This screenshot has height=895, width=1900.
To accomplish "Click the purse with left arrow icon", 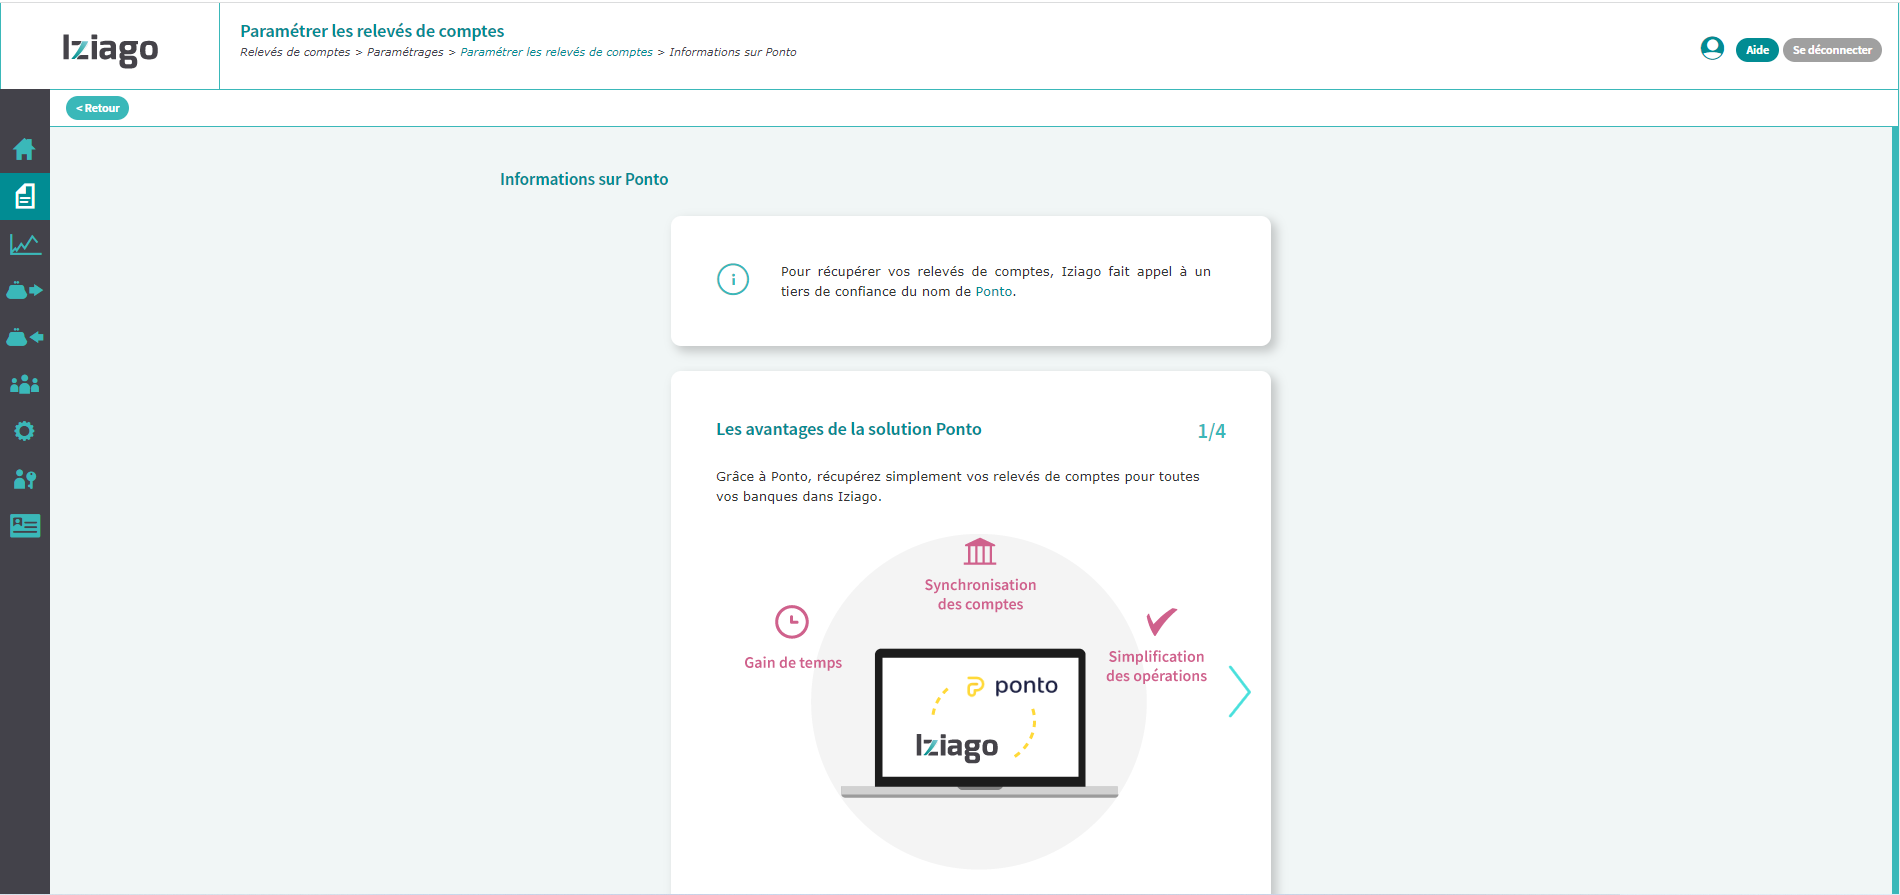I will [x=24, y=337].
